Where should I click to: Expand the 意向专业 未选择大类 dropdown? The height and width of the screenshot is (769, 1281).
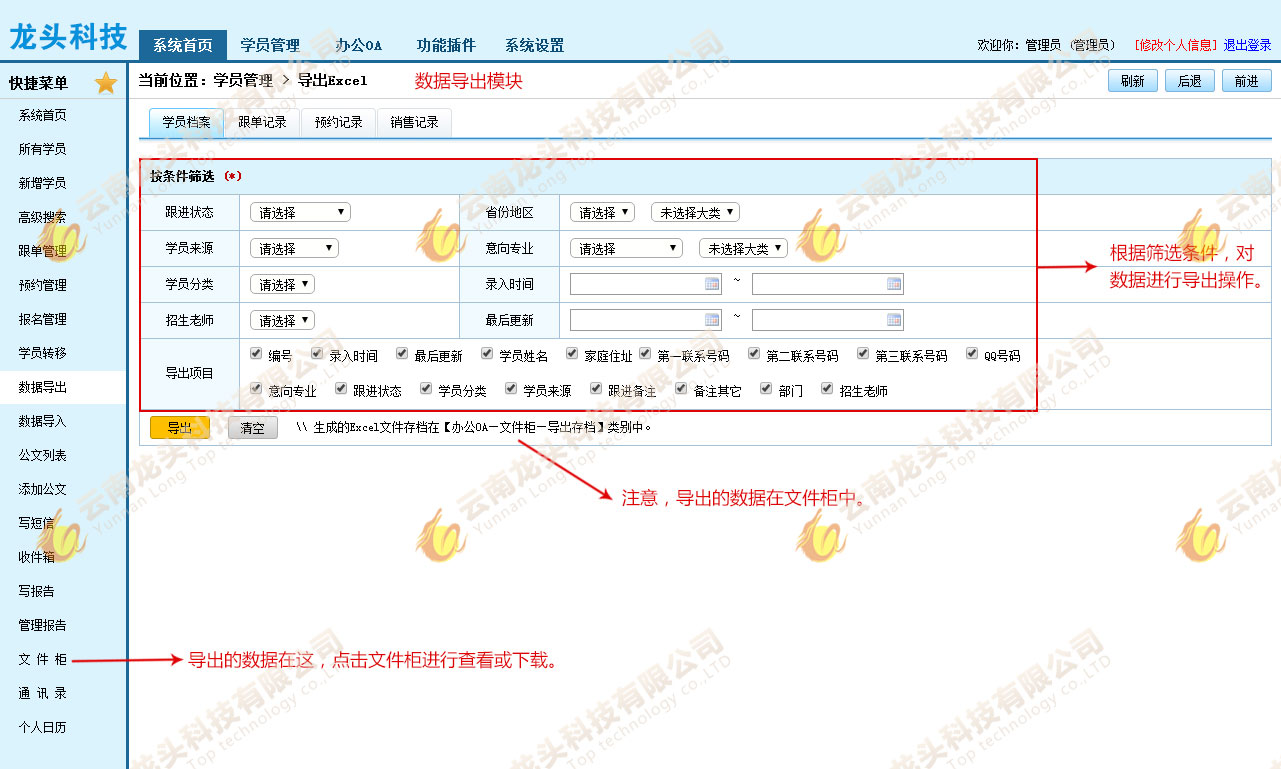743,248
